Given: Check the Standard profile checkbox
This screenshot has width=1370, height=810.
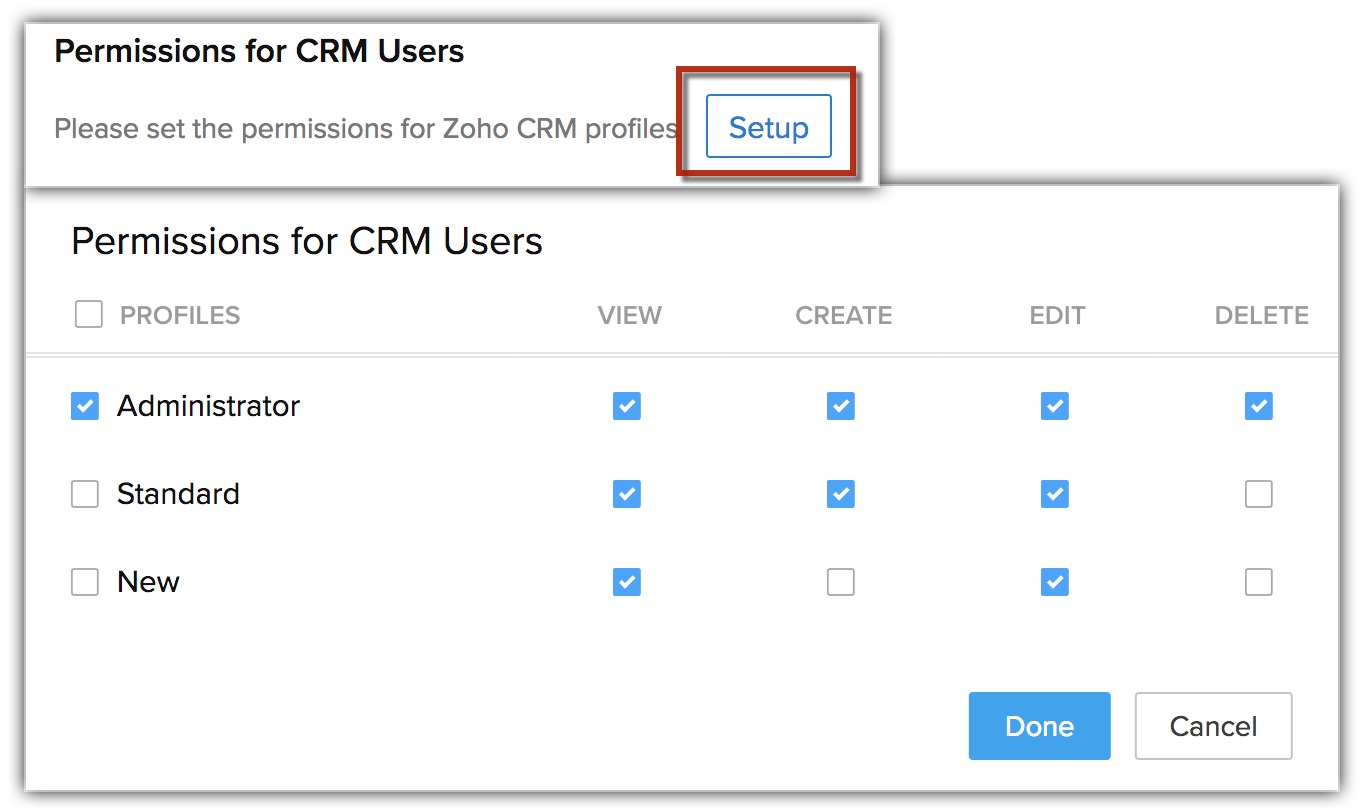Looking at the screenshot, I should pyautogui.click(x=85, y=494).
